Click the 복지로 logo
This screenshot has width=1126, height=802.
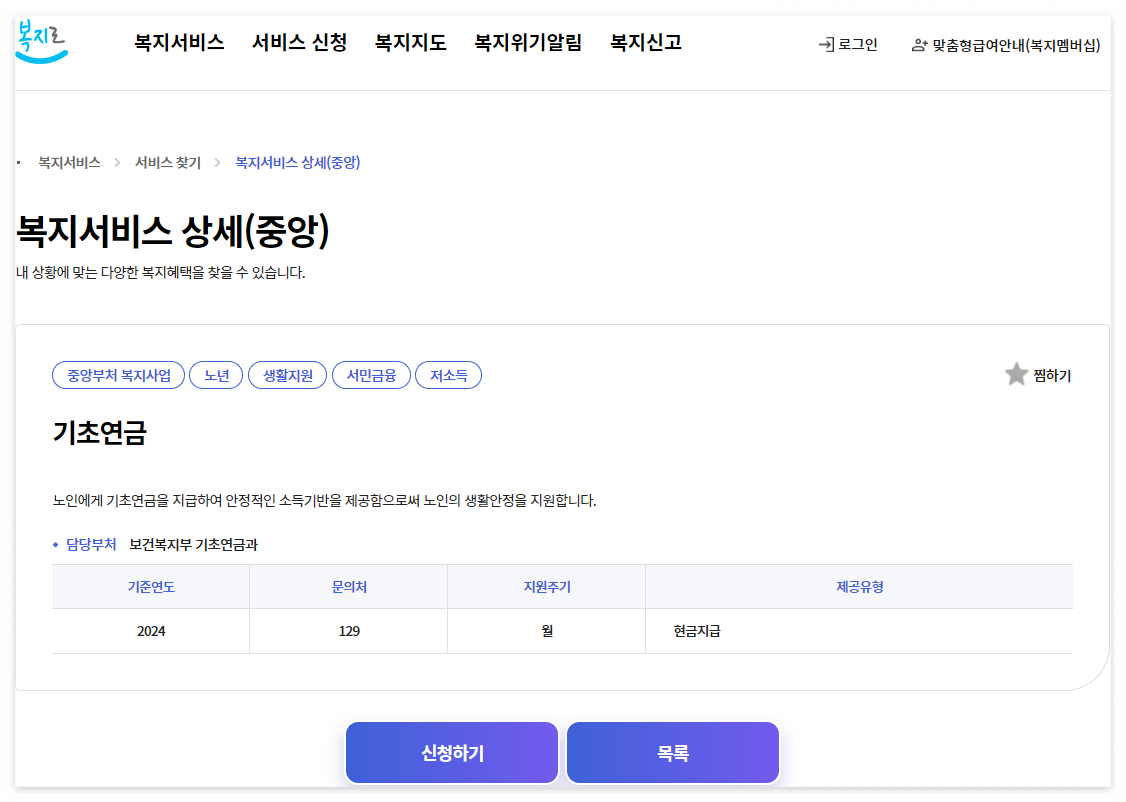tap(42, 42)
